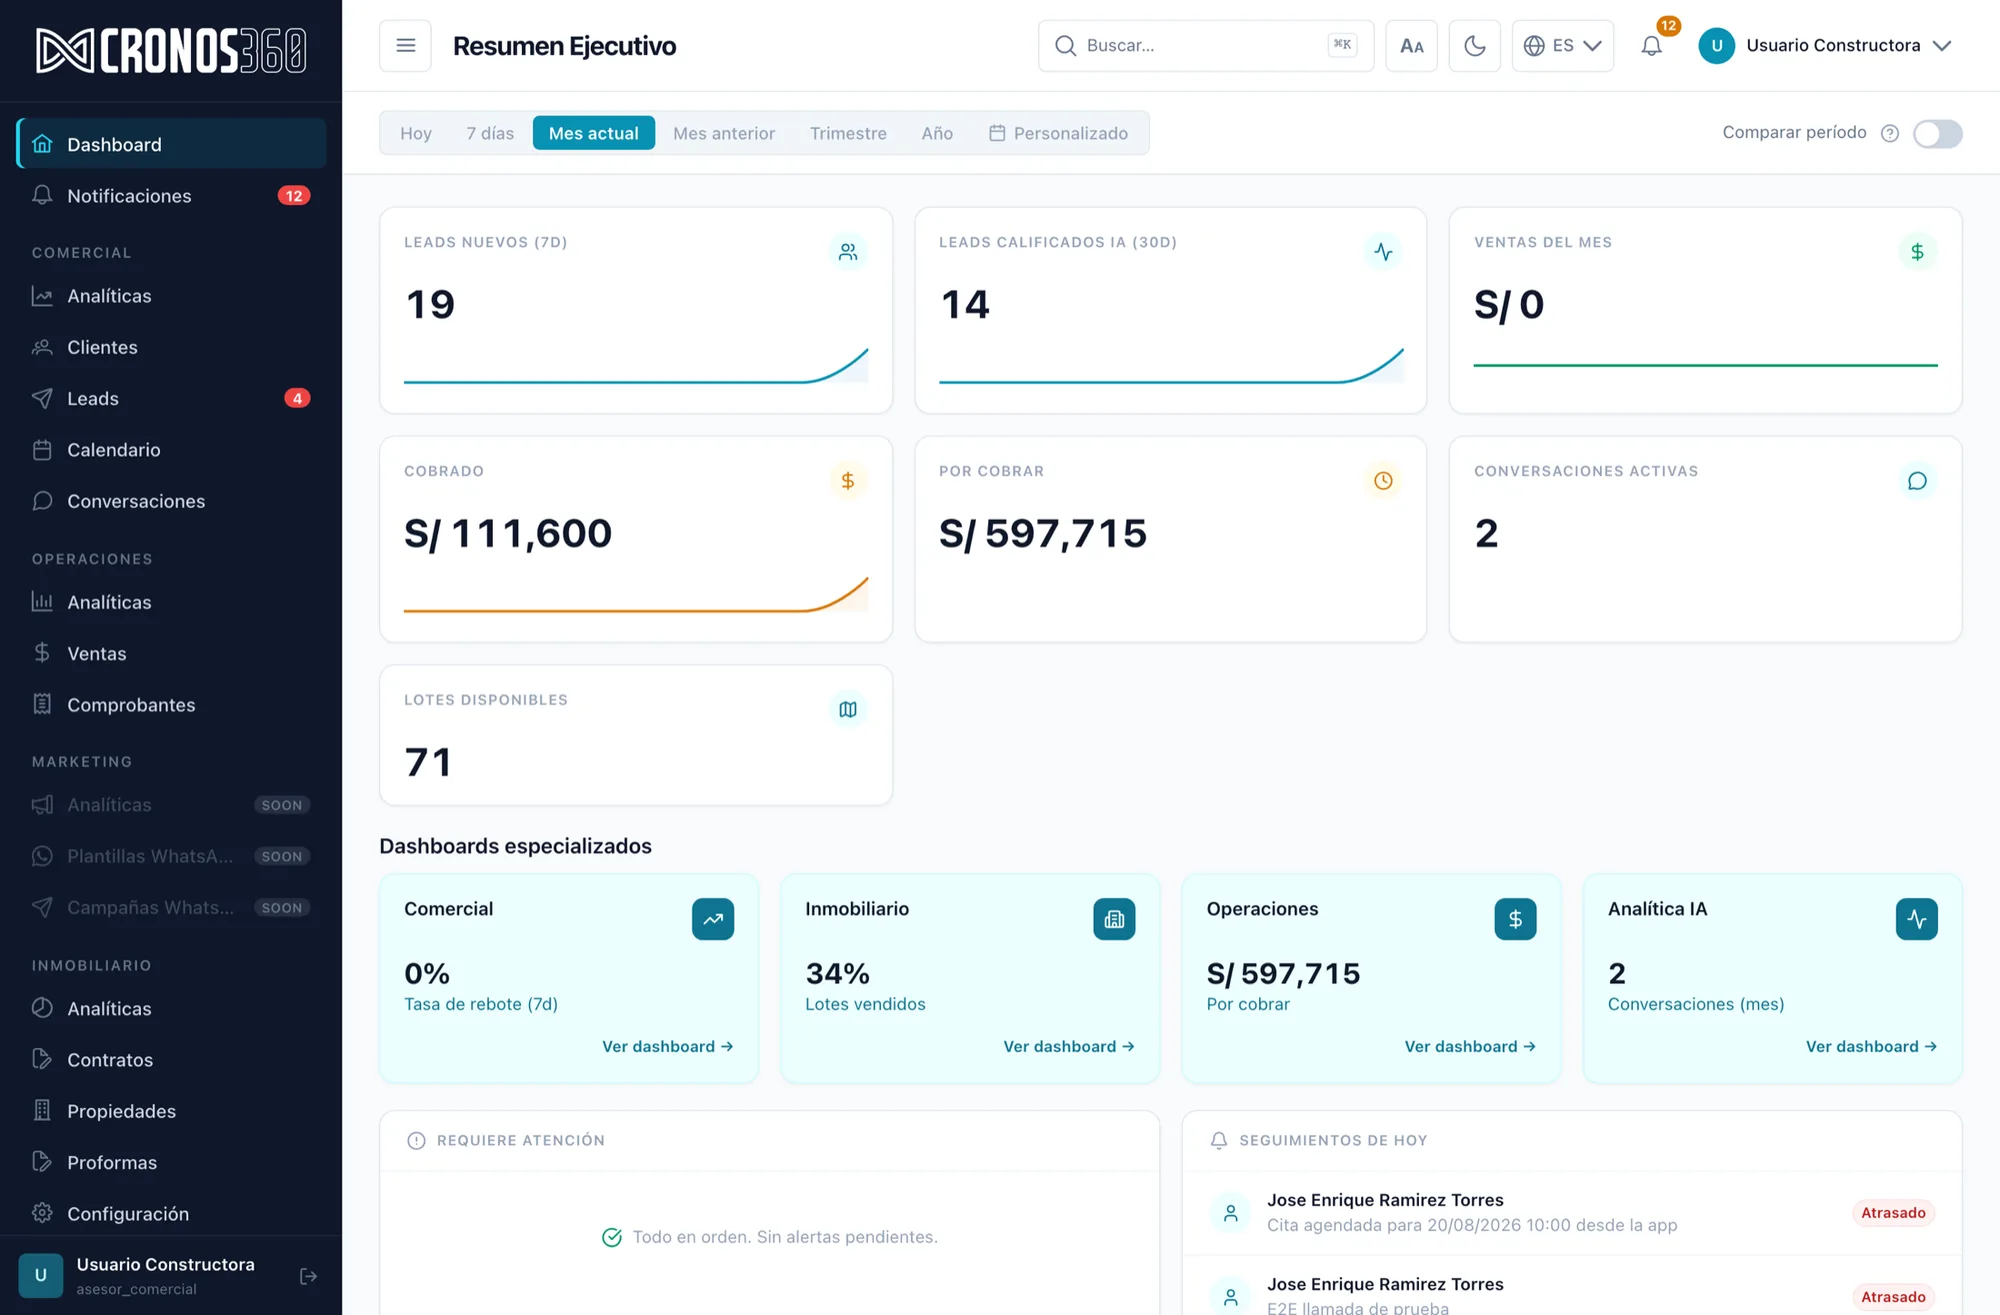Open Leads in the sidebar
The width and height of the screenshot is (2000, 1315).
point(171,398)
